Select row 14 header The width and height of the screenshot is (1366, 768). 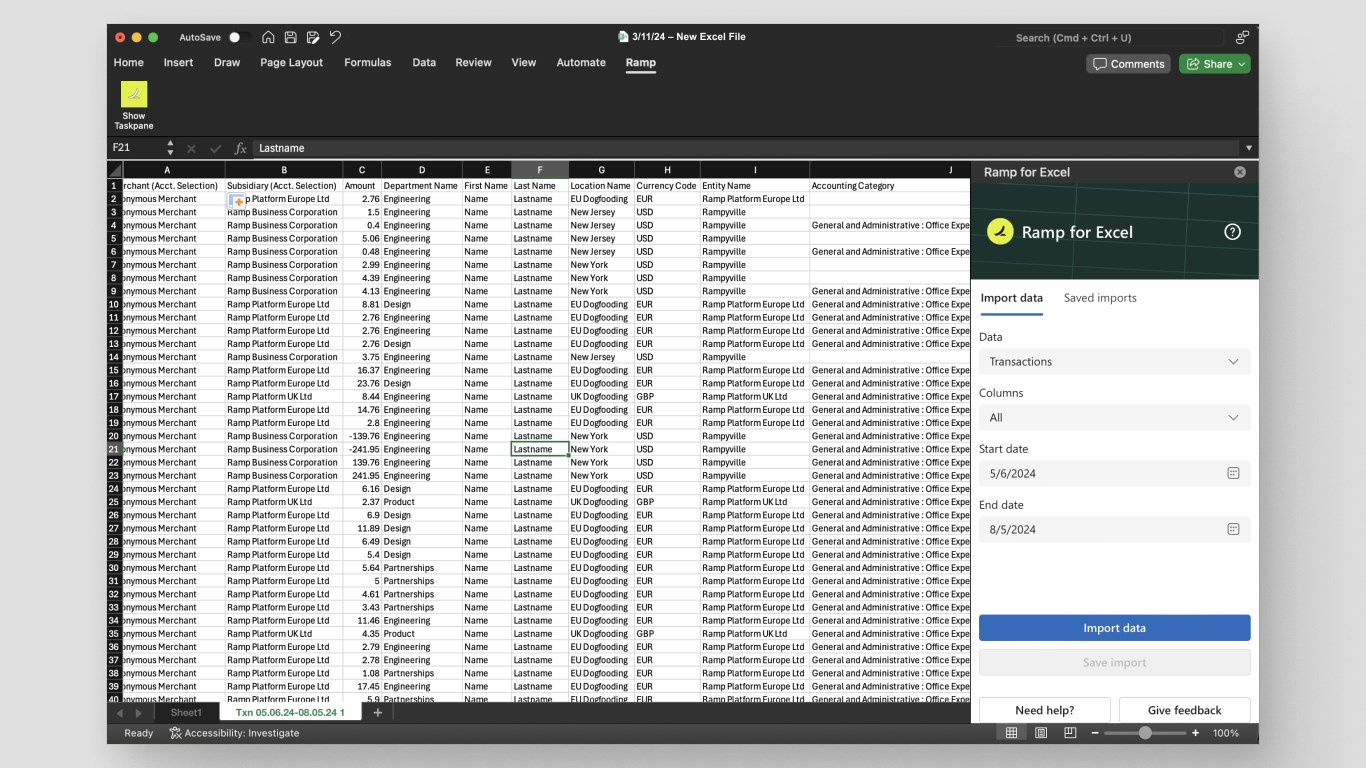tap(114, 357)
